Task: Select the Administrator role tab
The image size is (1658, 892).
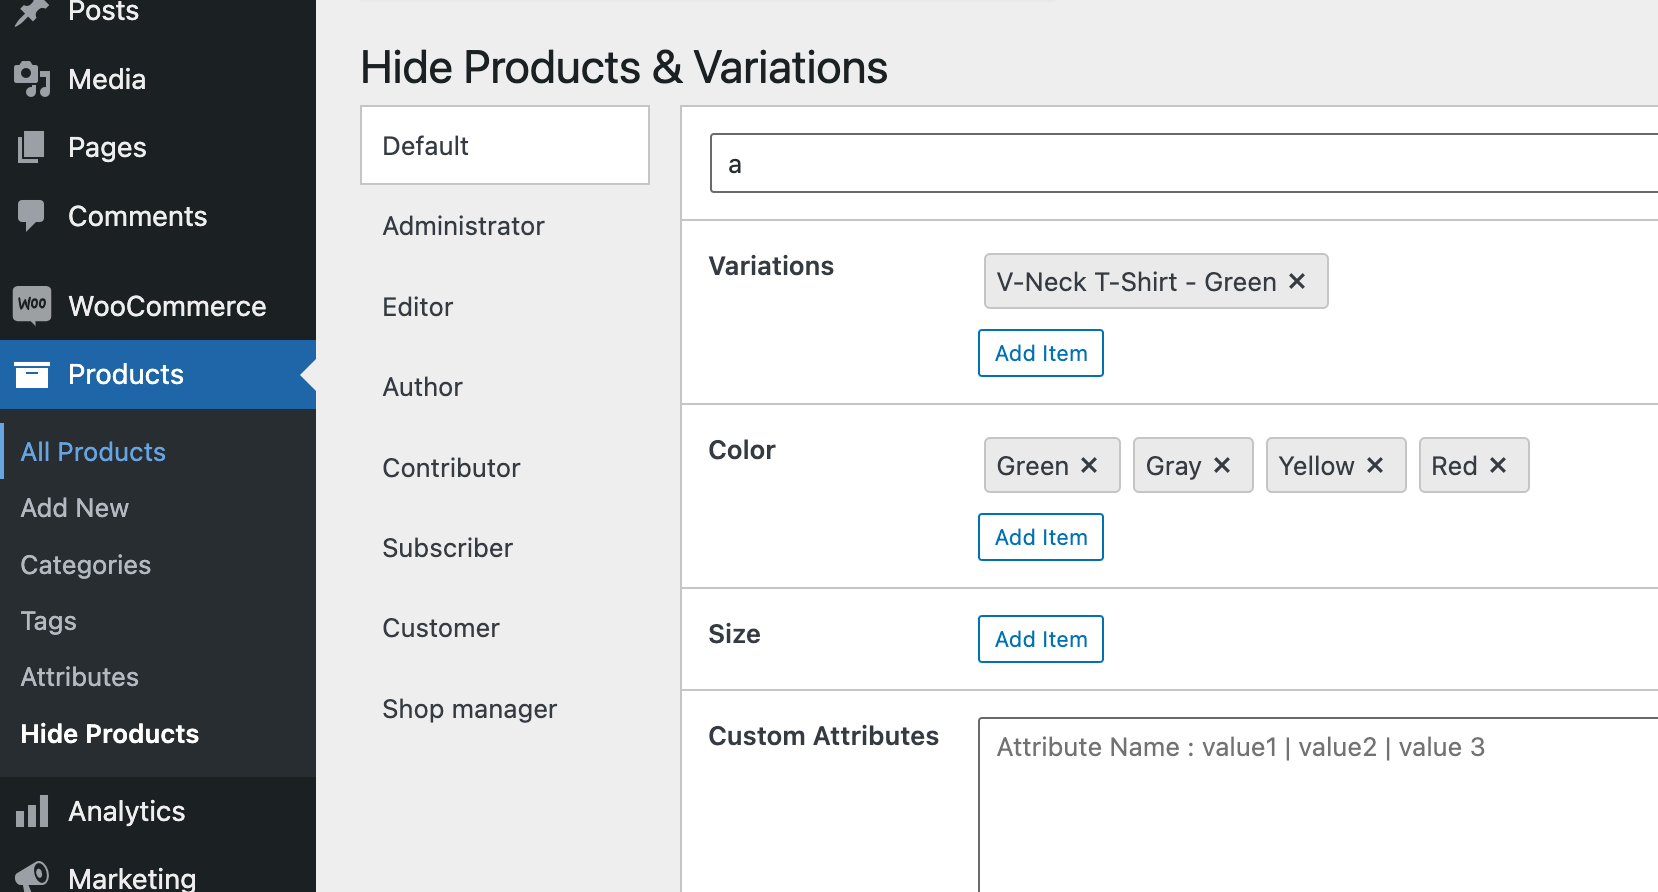Action: tap(463, 226)
